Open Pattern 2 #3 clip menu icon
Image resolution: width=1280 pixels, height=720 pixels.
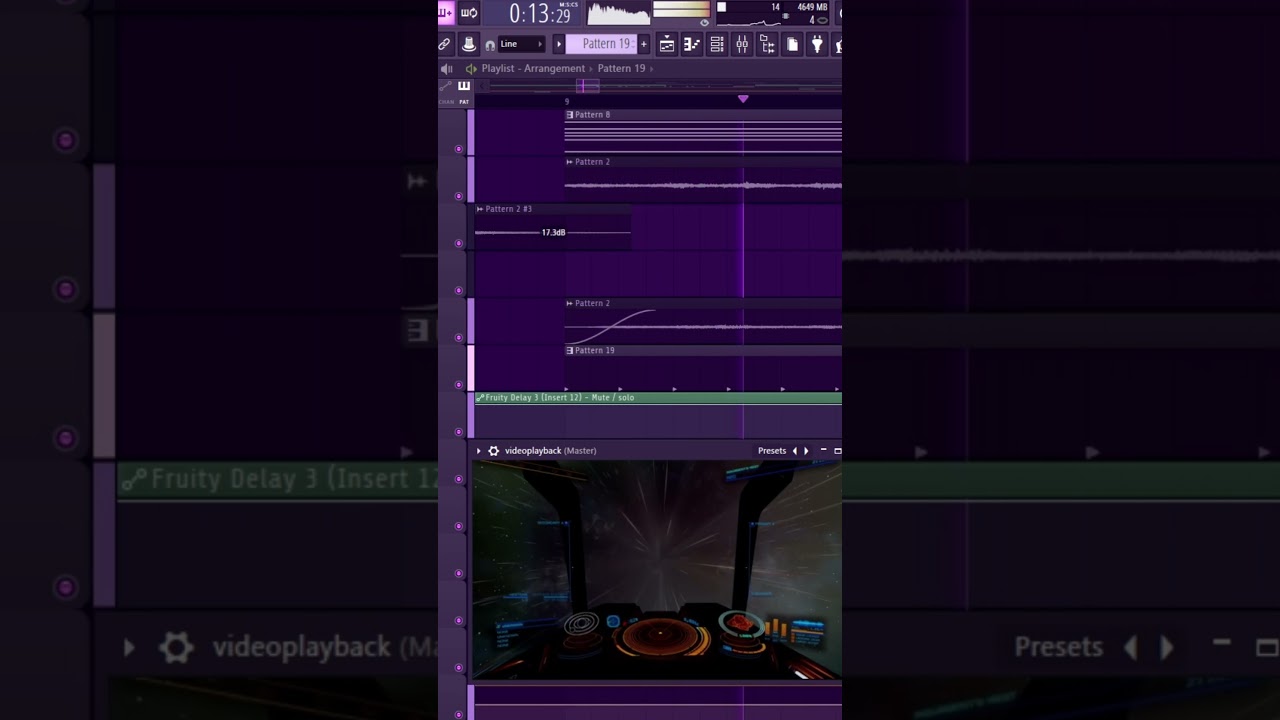(x=480, y=209)
